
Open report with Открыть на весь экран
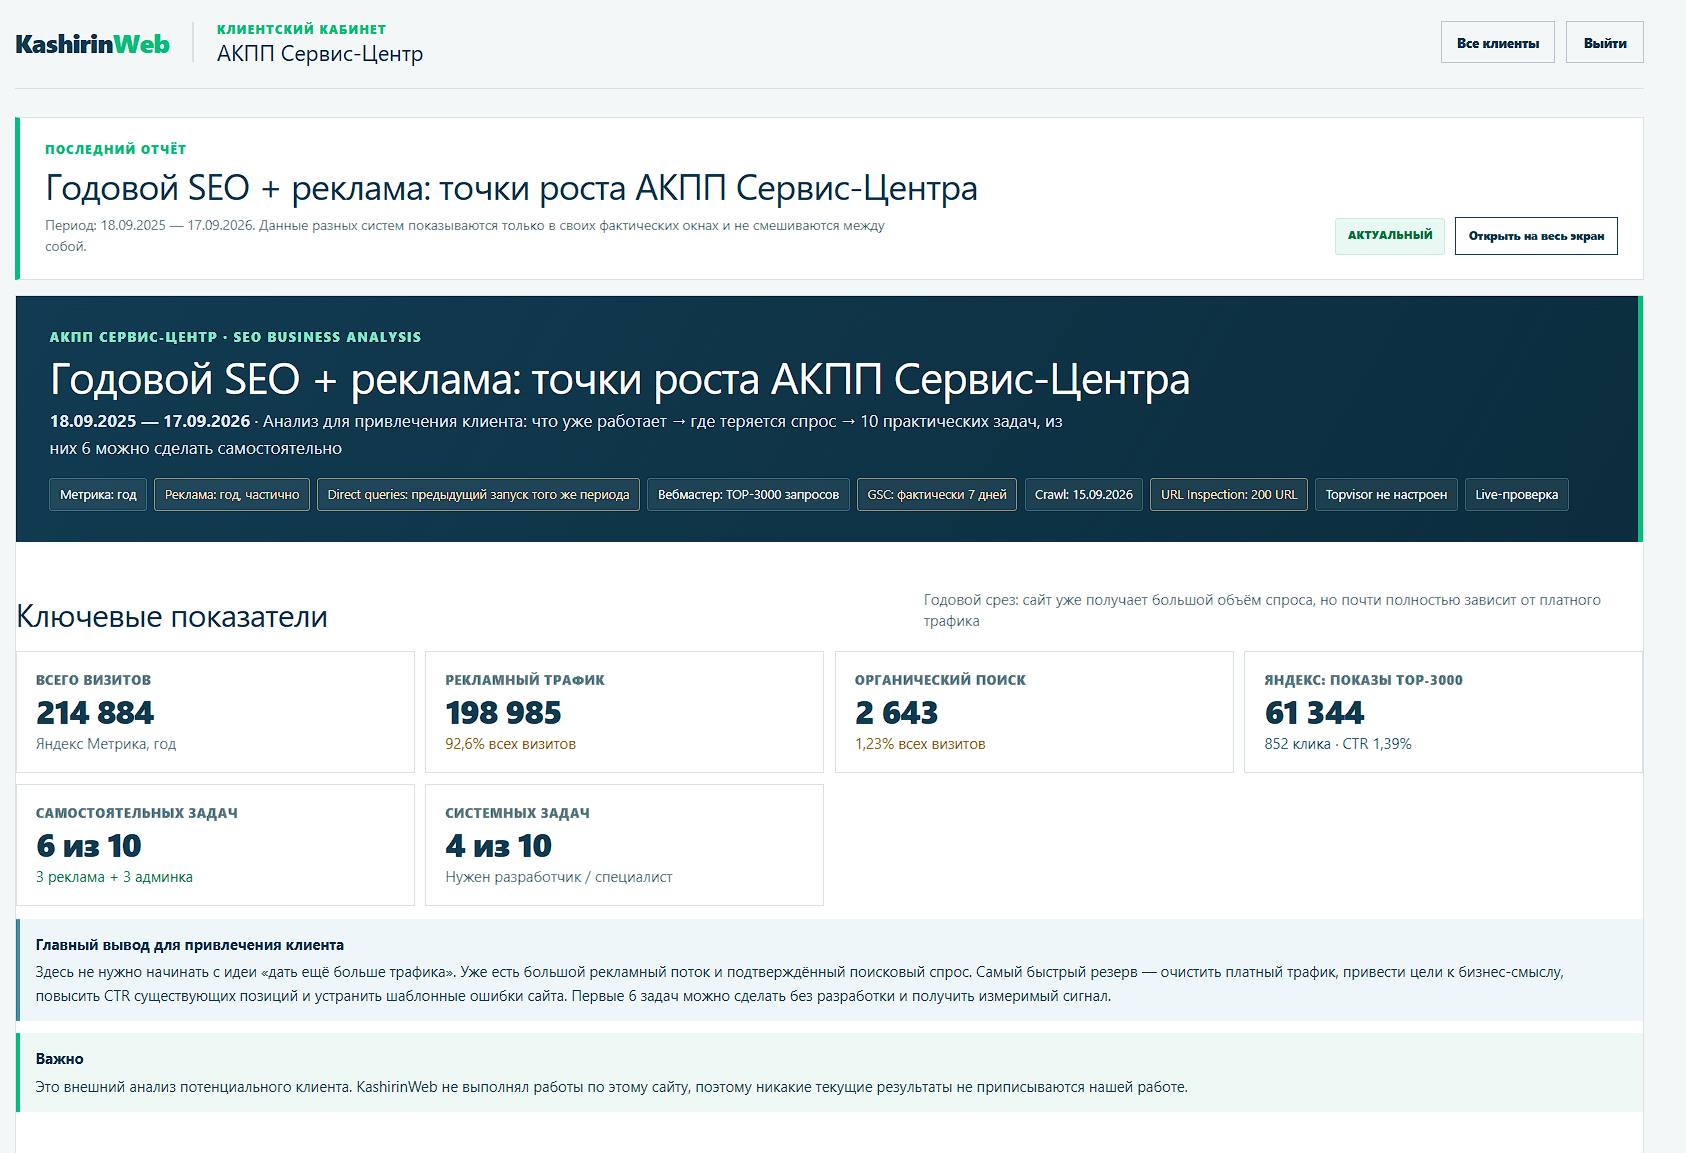pyautogui.click(x=1536, y=236)
